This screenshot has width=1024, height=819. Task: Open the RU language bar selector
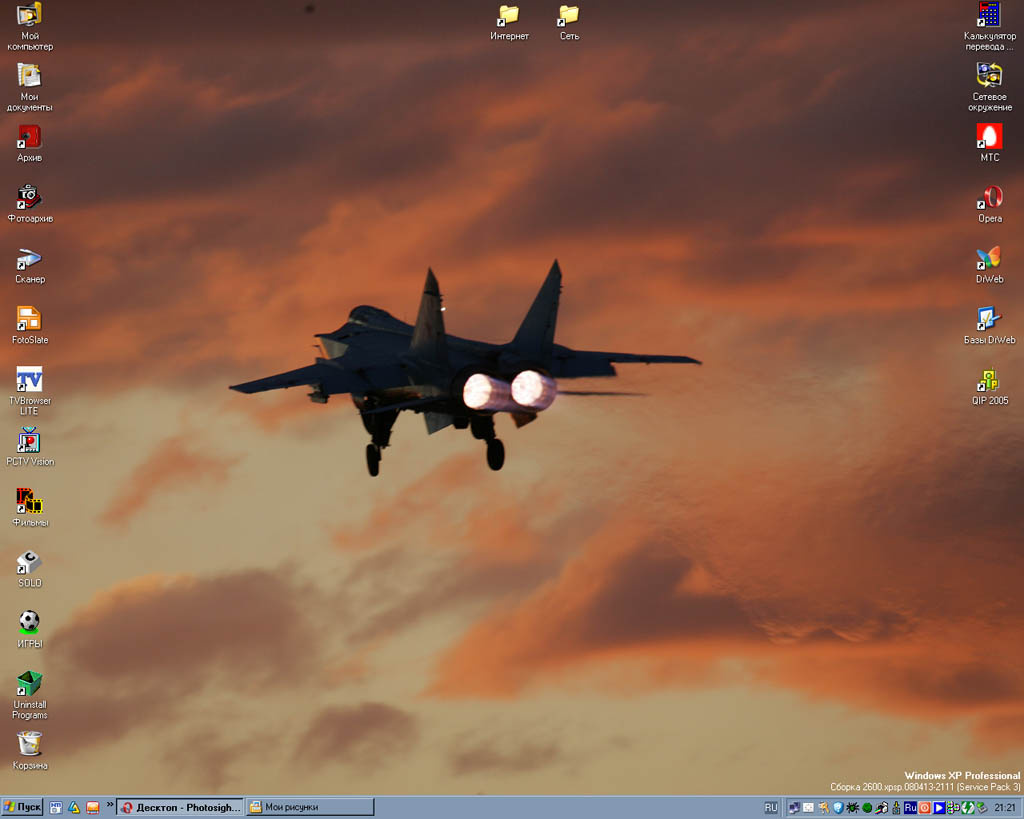(771, 807)
